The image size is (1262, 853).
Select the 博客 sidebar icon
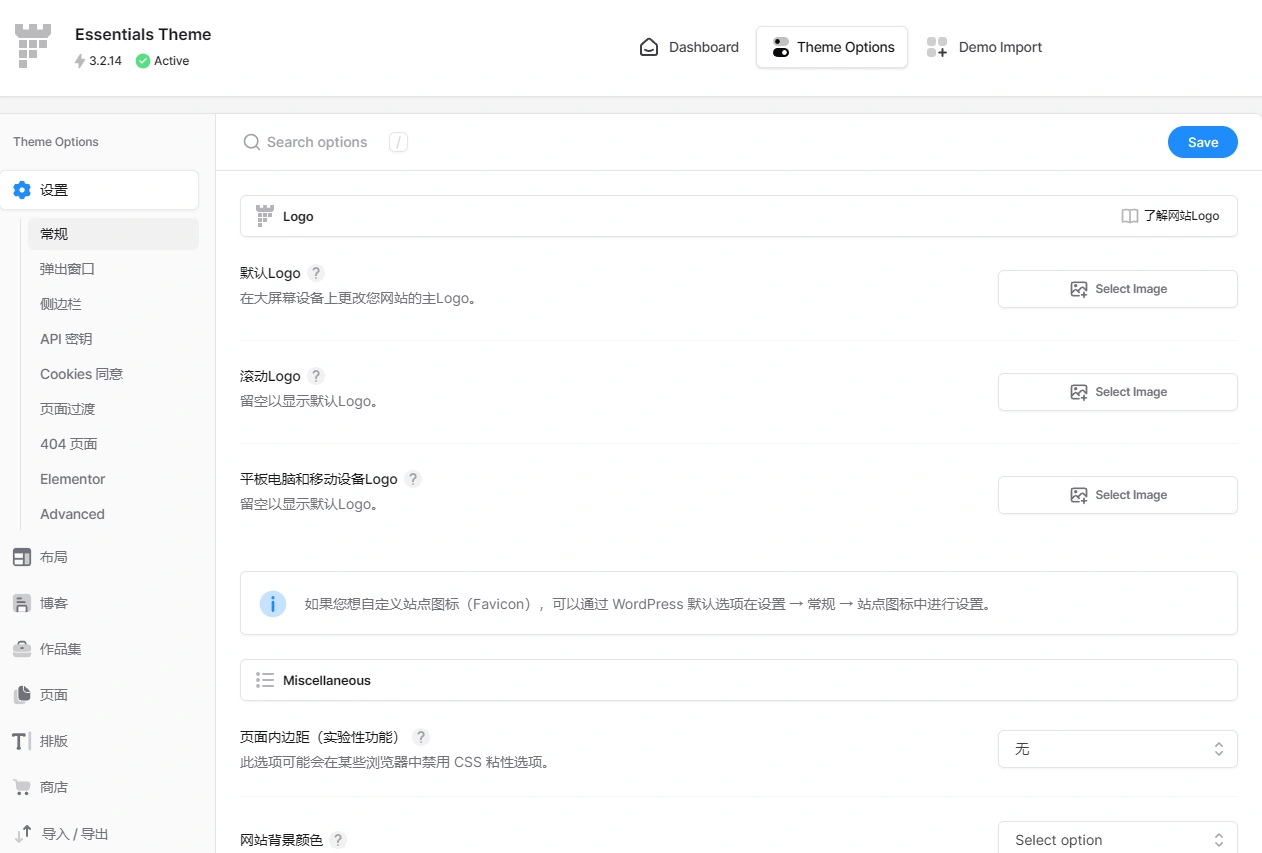point(53,603)
